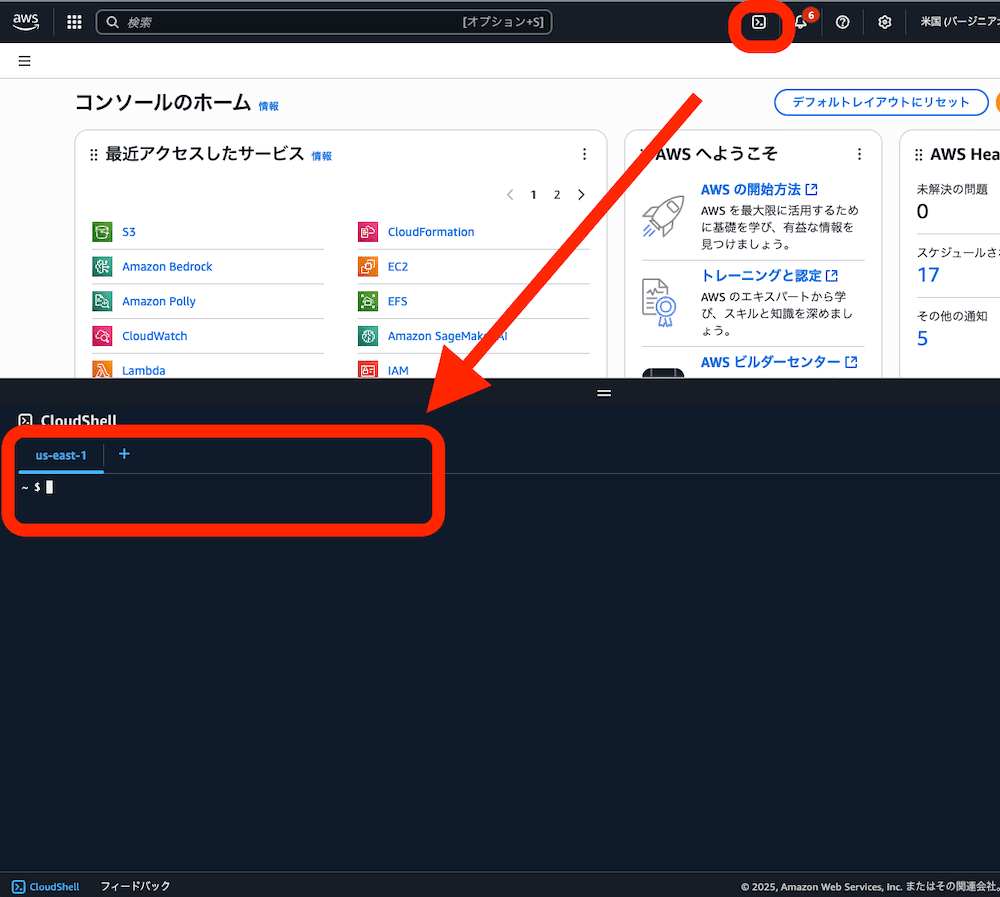The width and height of the screenshot is (1000, 897).
Task: Open the Amazon Polly link
Action: point(159,301)
